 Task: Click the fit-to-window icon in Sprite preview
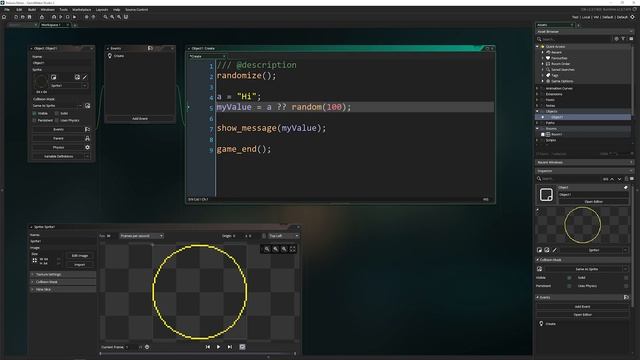(x=293, y=249)
